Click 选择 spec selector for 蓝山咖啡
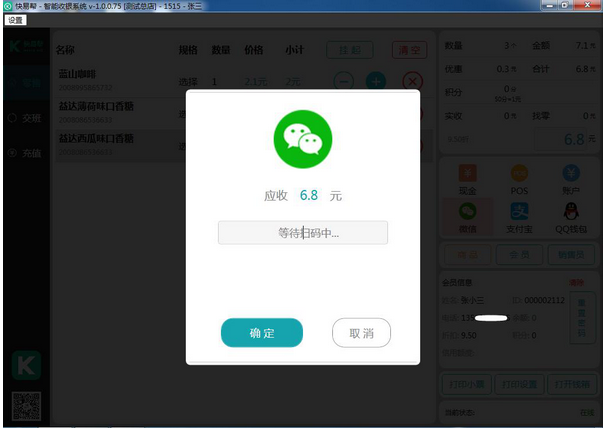 (x=188, y=82)
